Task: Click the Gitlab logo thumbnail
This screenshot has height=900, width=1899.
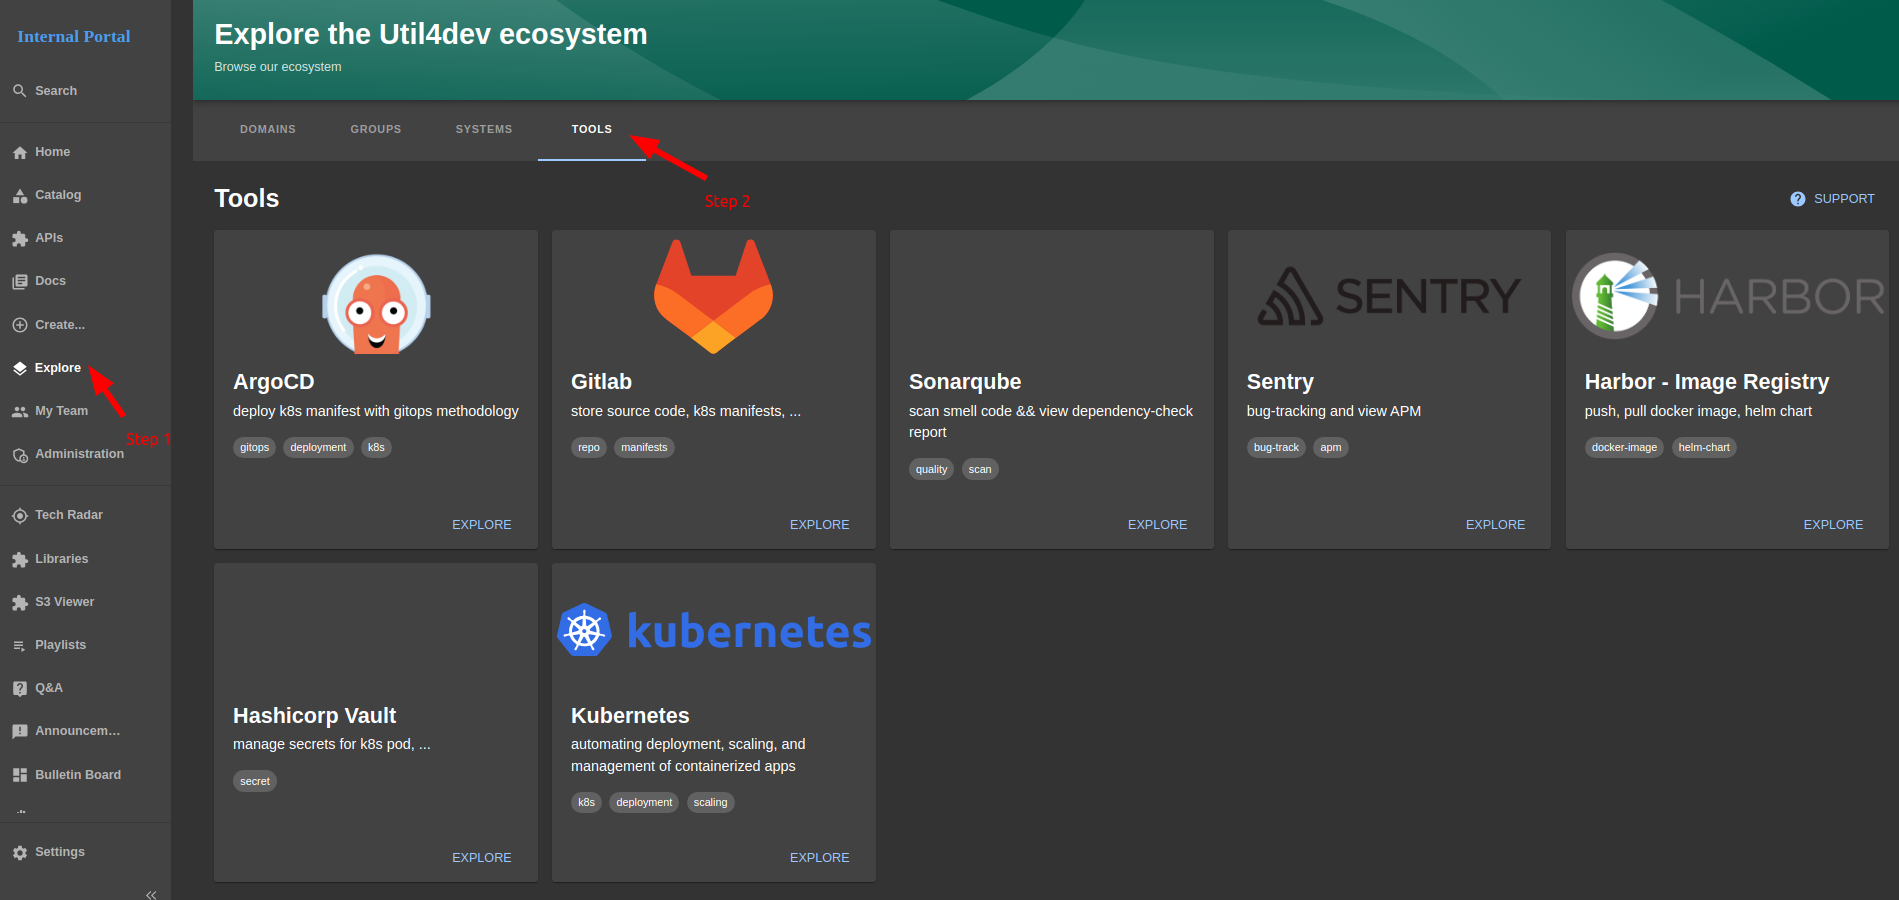Action: [713, 297]
